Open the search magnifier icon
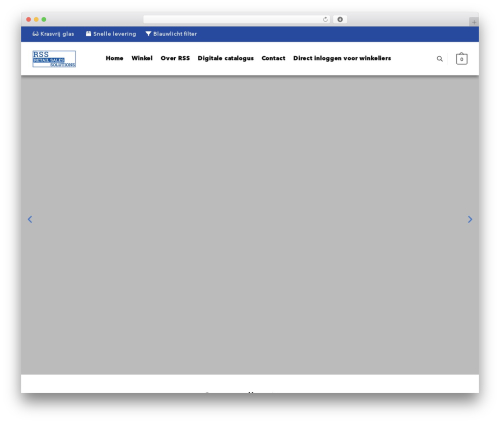Image resolution: width=500 pixels, height=423 pixels. pos(440,59)
